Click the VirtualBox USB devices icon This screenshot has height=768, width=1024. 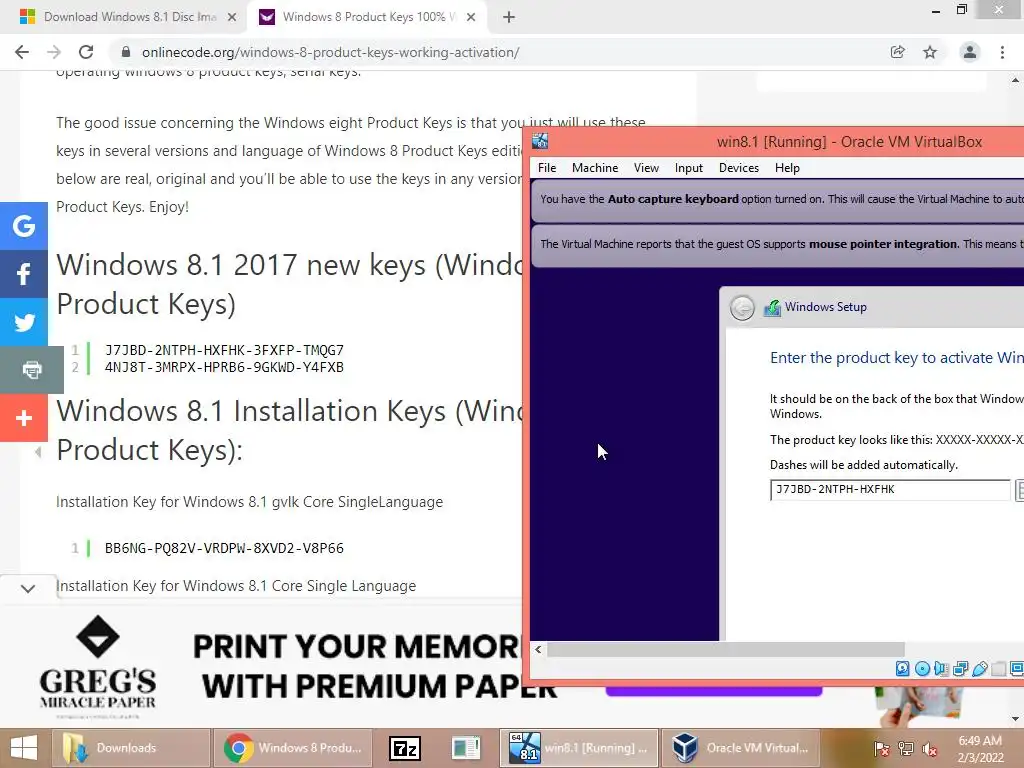tap(979, 668)
